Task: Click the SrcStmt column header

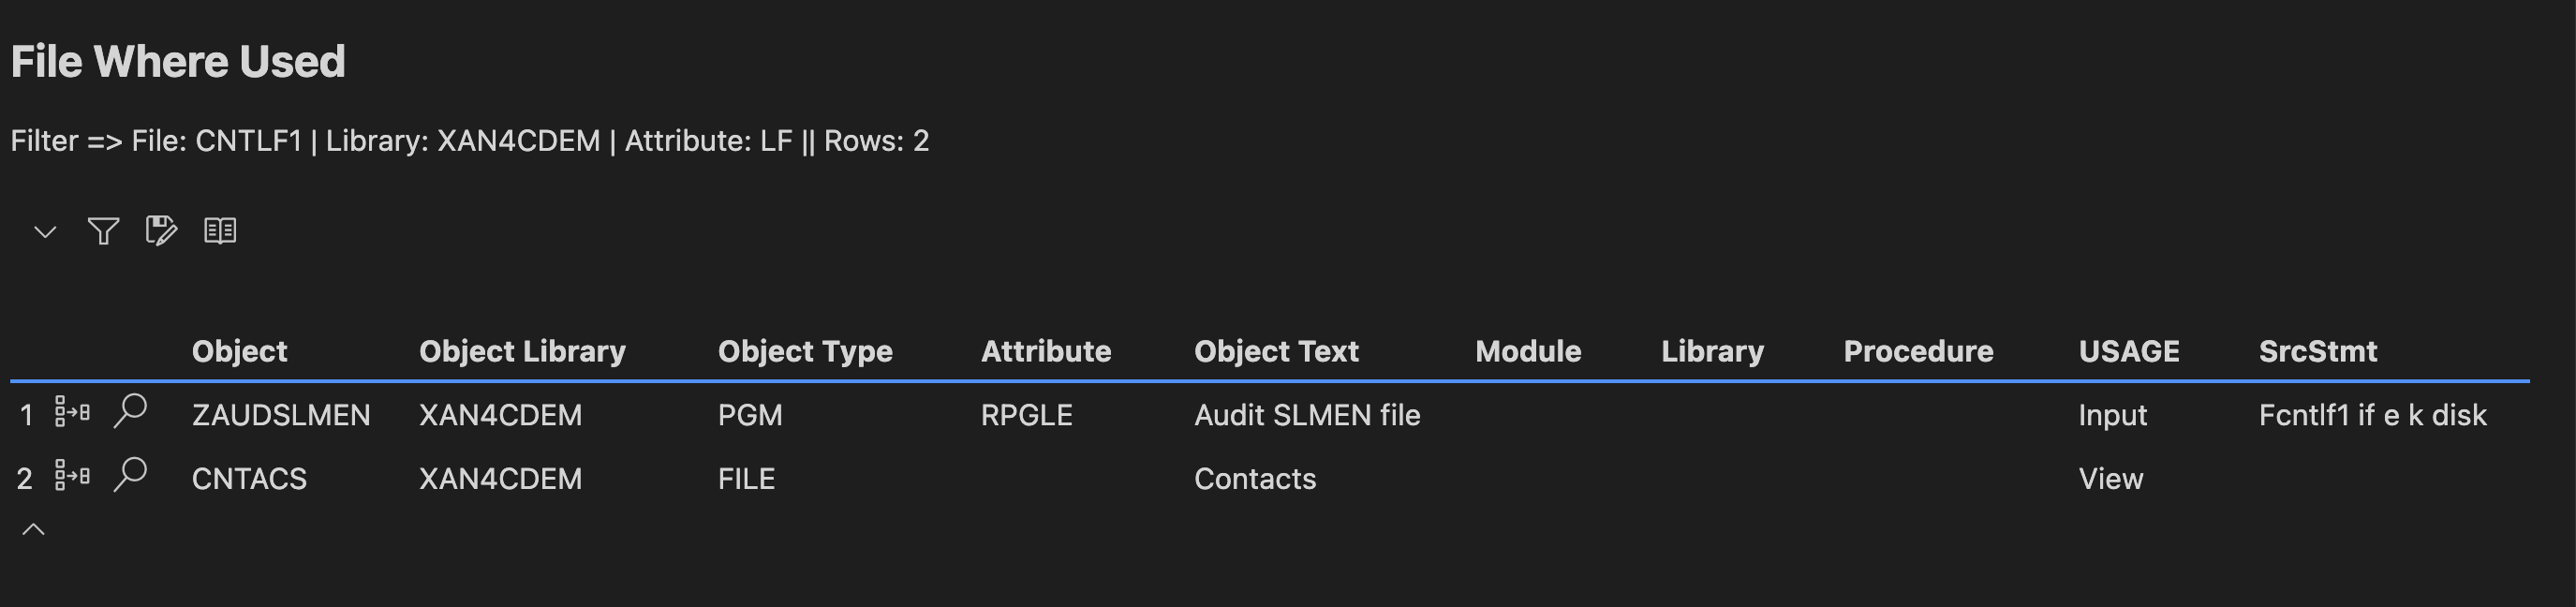Action: point(2318,351)
